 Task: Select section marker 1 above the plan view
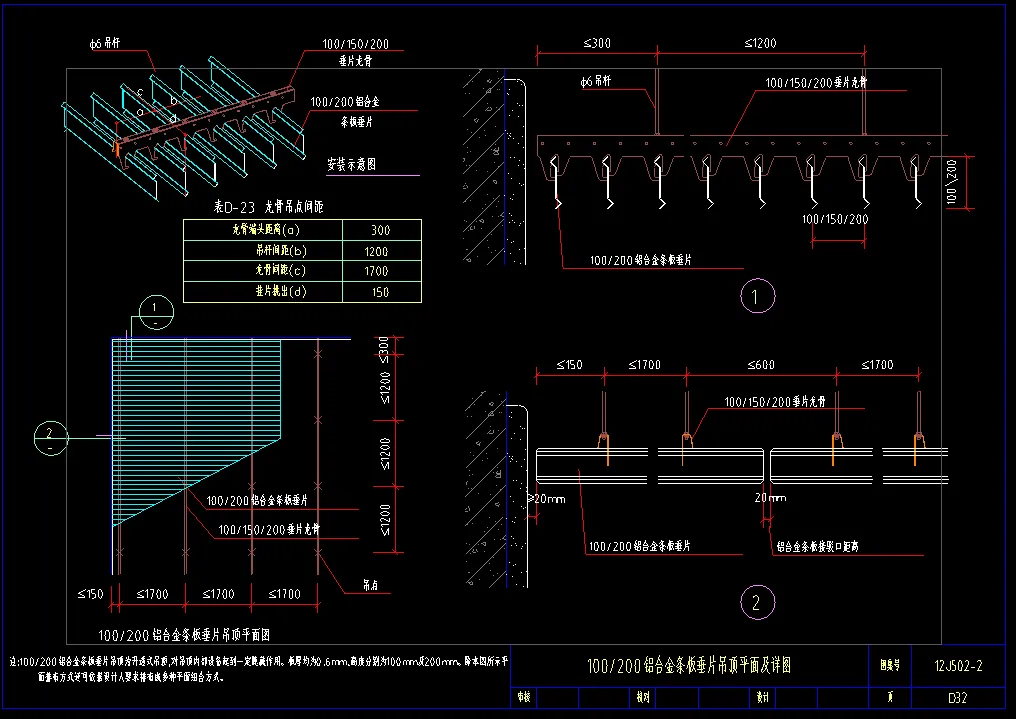[x=155, y=313]
